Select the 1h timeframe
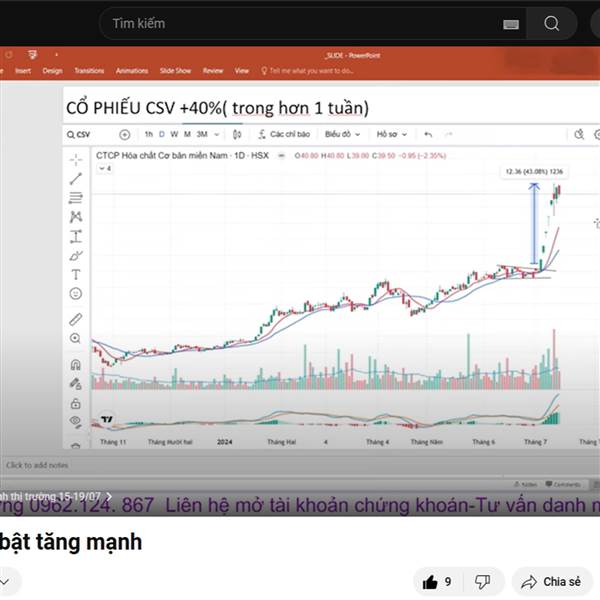The width and height of the screenshot is (600, 600). point(148,134)
